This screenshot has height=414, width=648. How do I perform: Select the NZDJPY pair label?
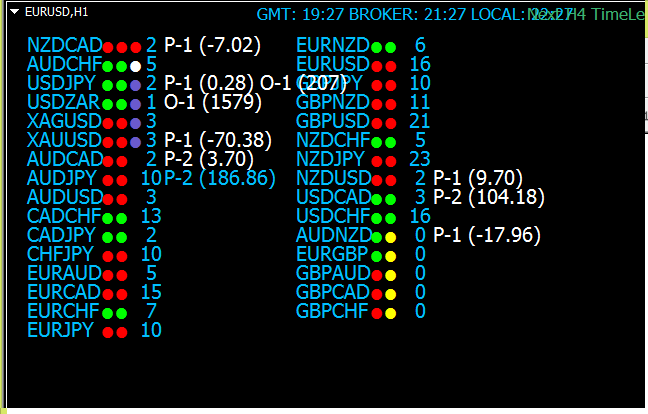[331, 159]
